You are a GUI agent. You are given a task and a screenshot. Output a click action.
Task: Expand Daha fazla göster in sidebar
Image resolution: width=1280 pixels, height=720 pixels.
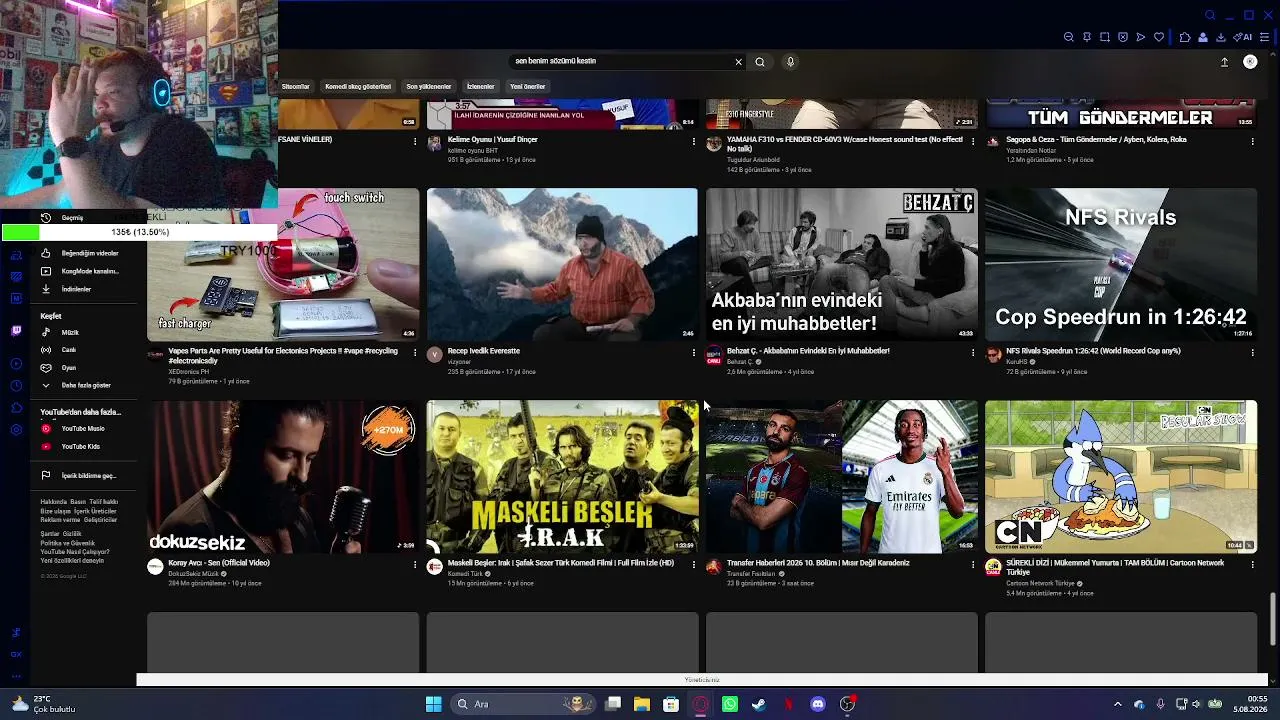[x=88, y=385]
